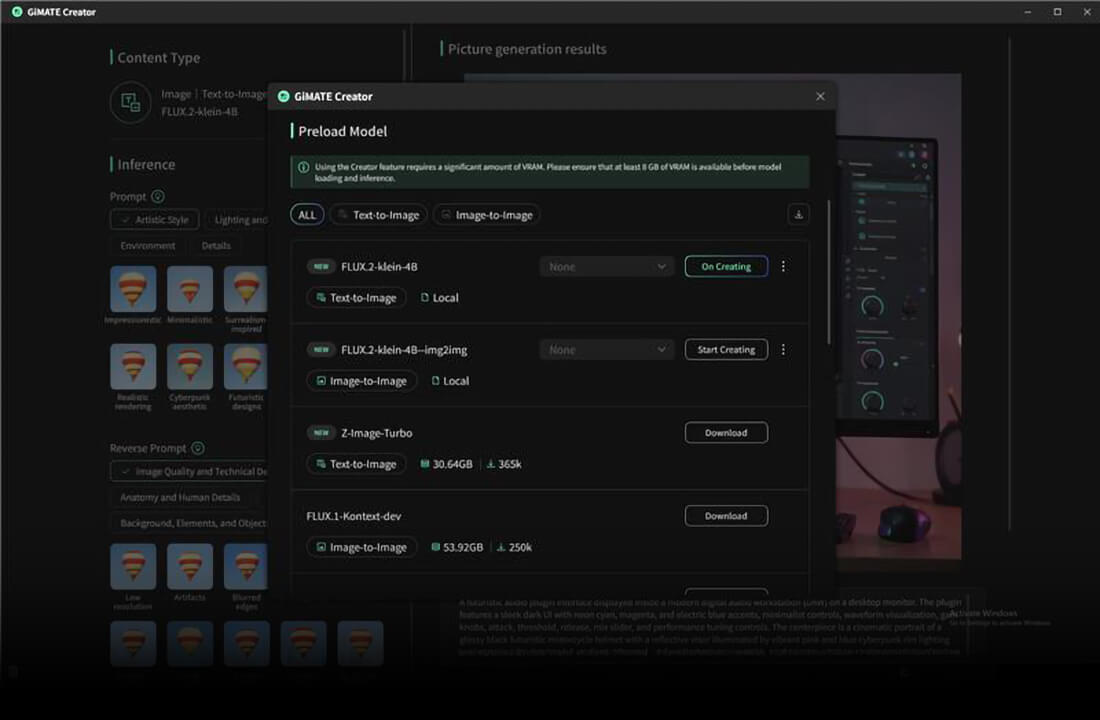The image size is (1100, 720).
Task: Select the Image-to-Image filter tab
Action: [487, 215]
